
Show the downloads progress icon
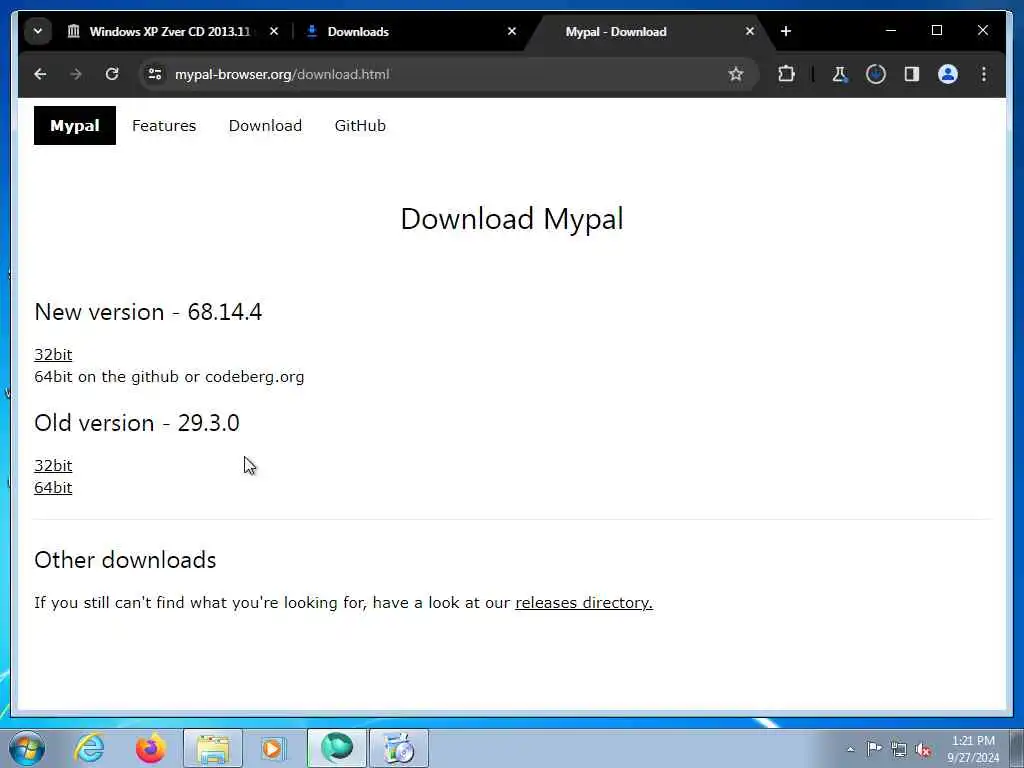coord(876,74)
